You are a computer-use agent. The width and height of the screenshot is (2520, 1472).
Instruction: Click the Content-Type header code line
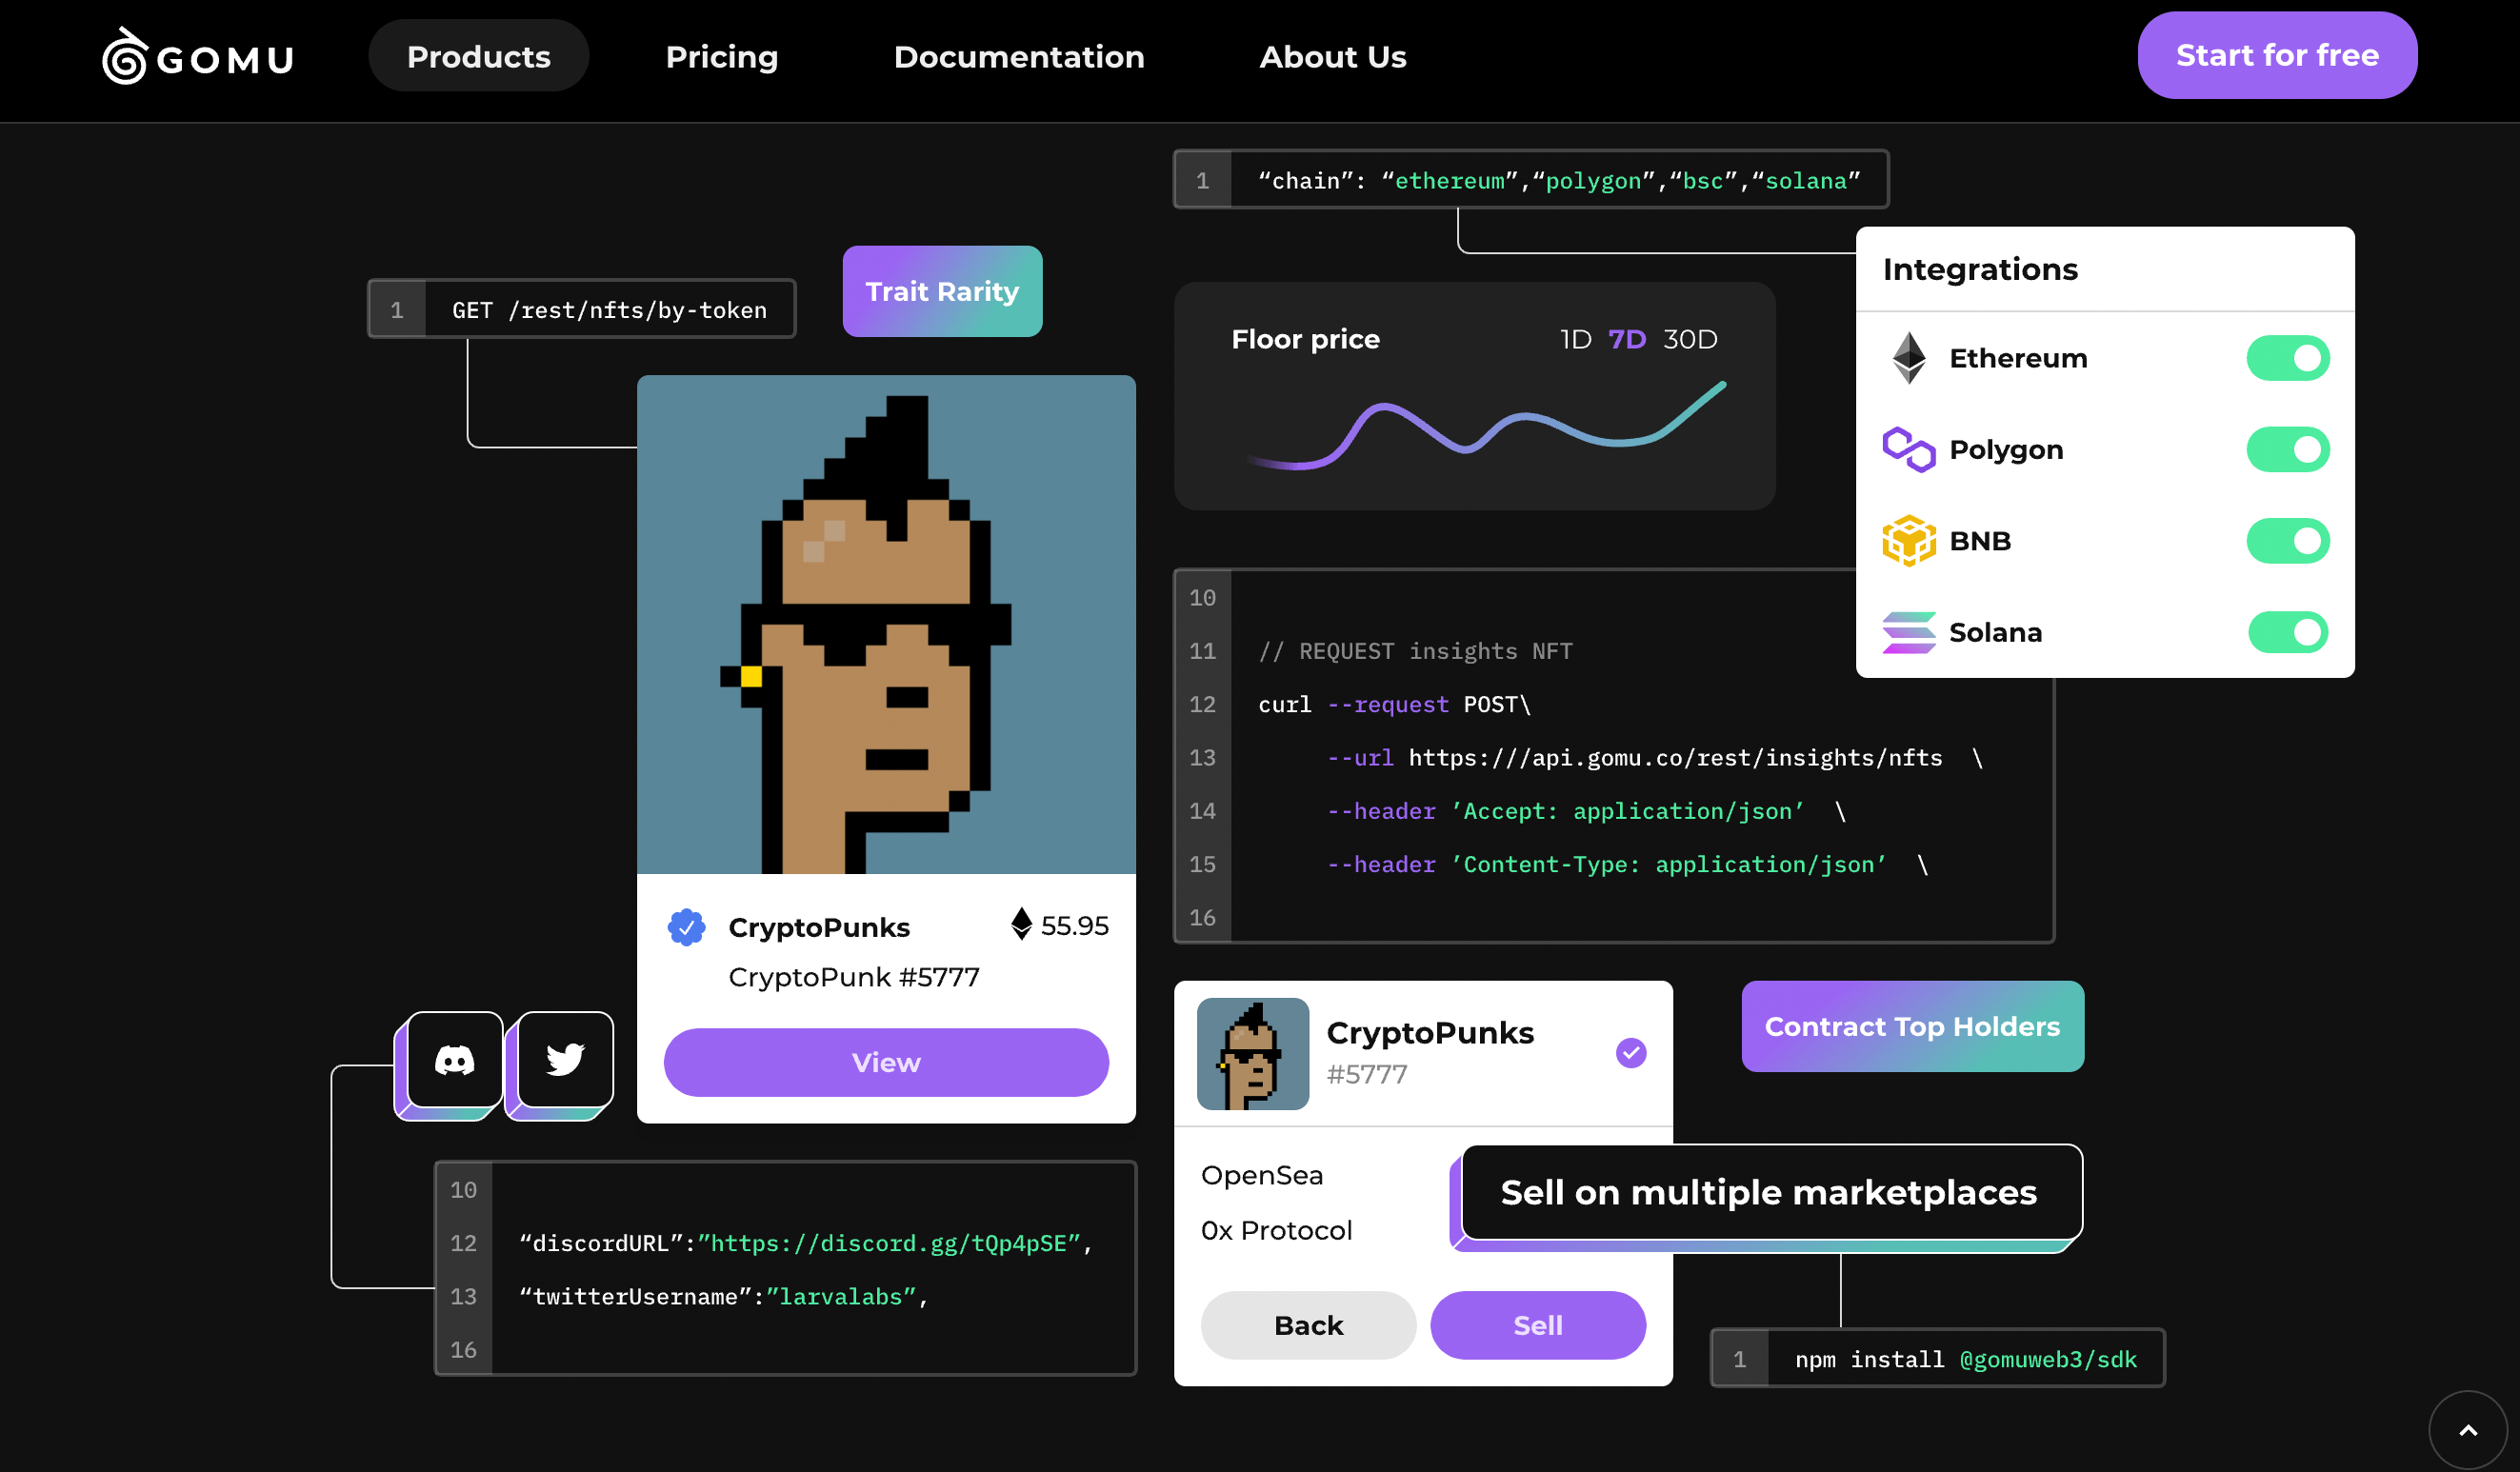coord(1627,864)
